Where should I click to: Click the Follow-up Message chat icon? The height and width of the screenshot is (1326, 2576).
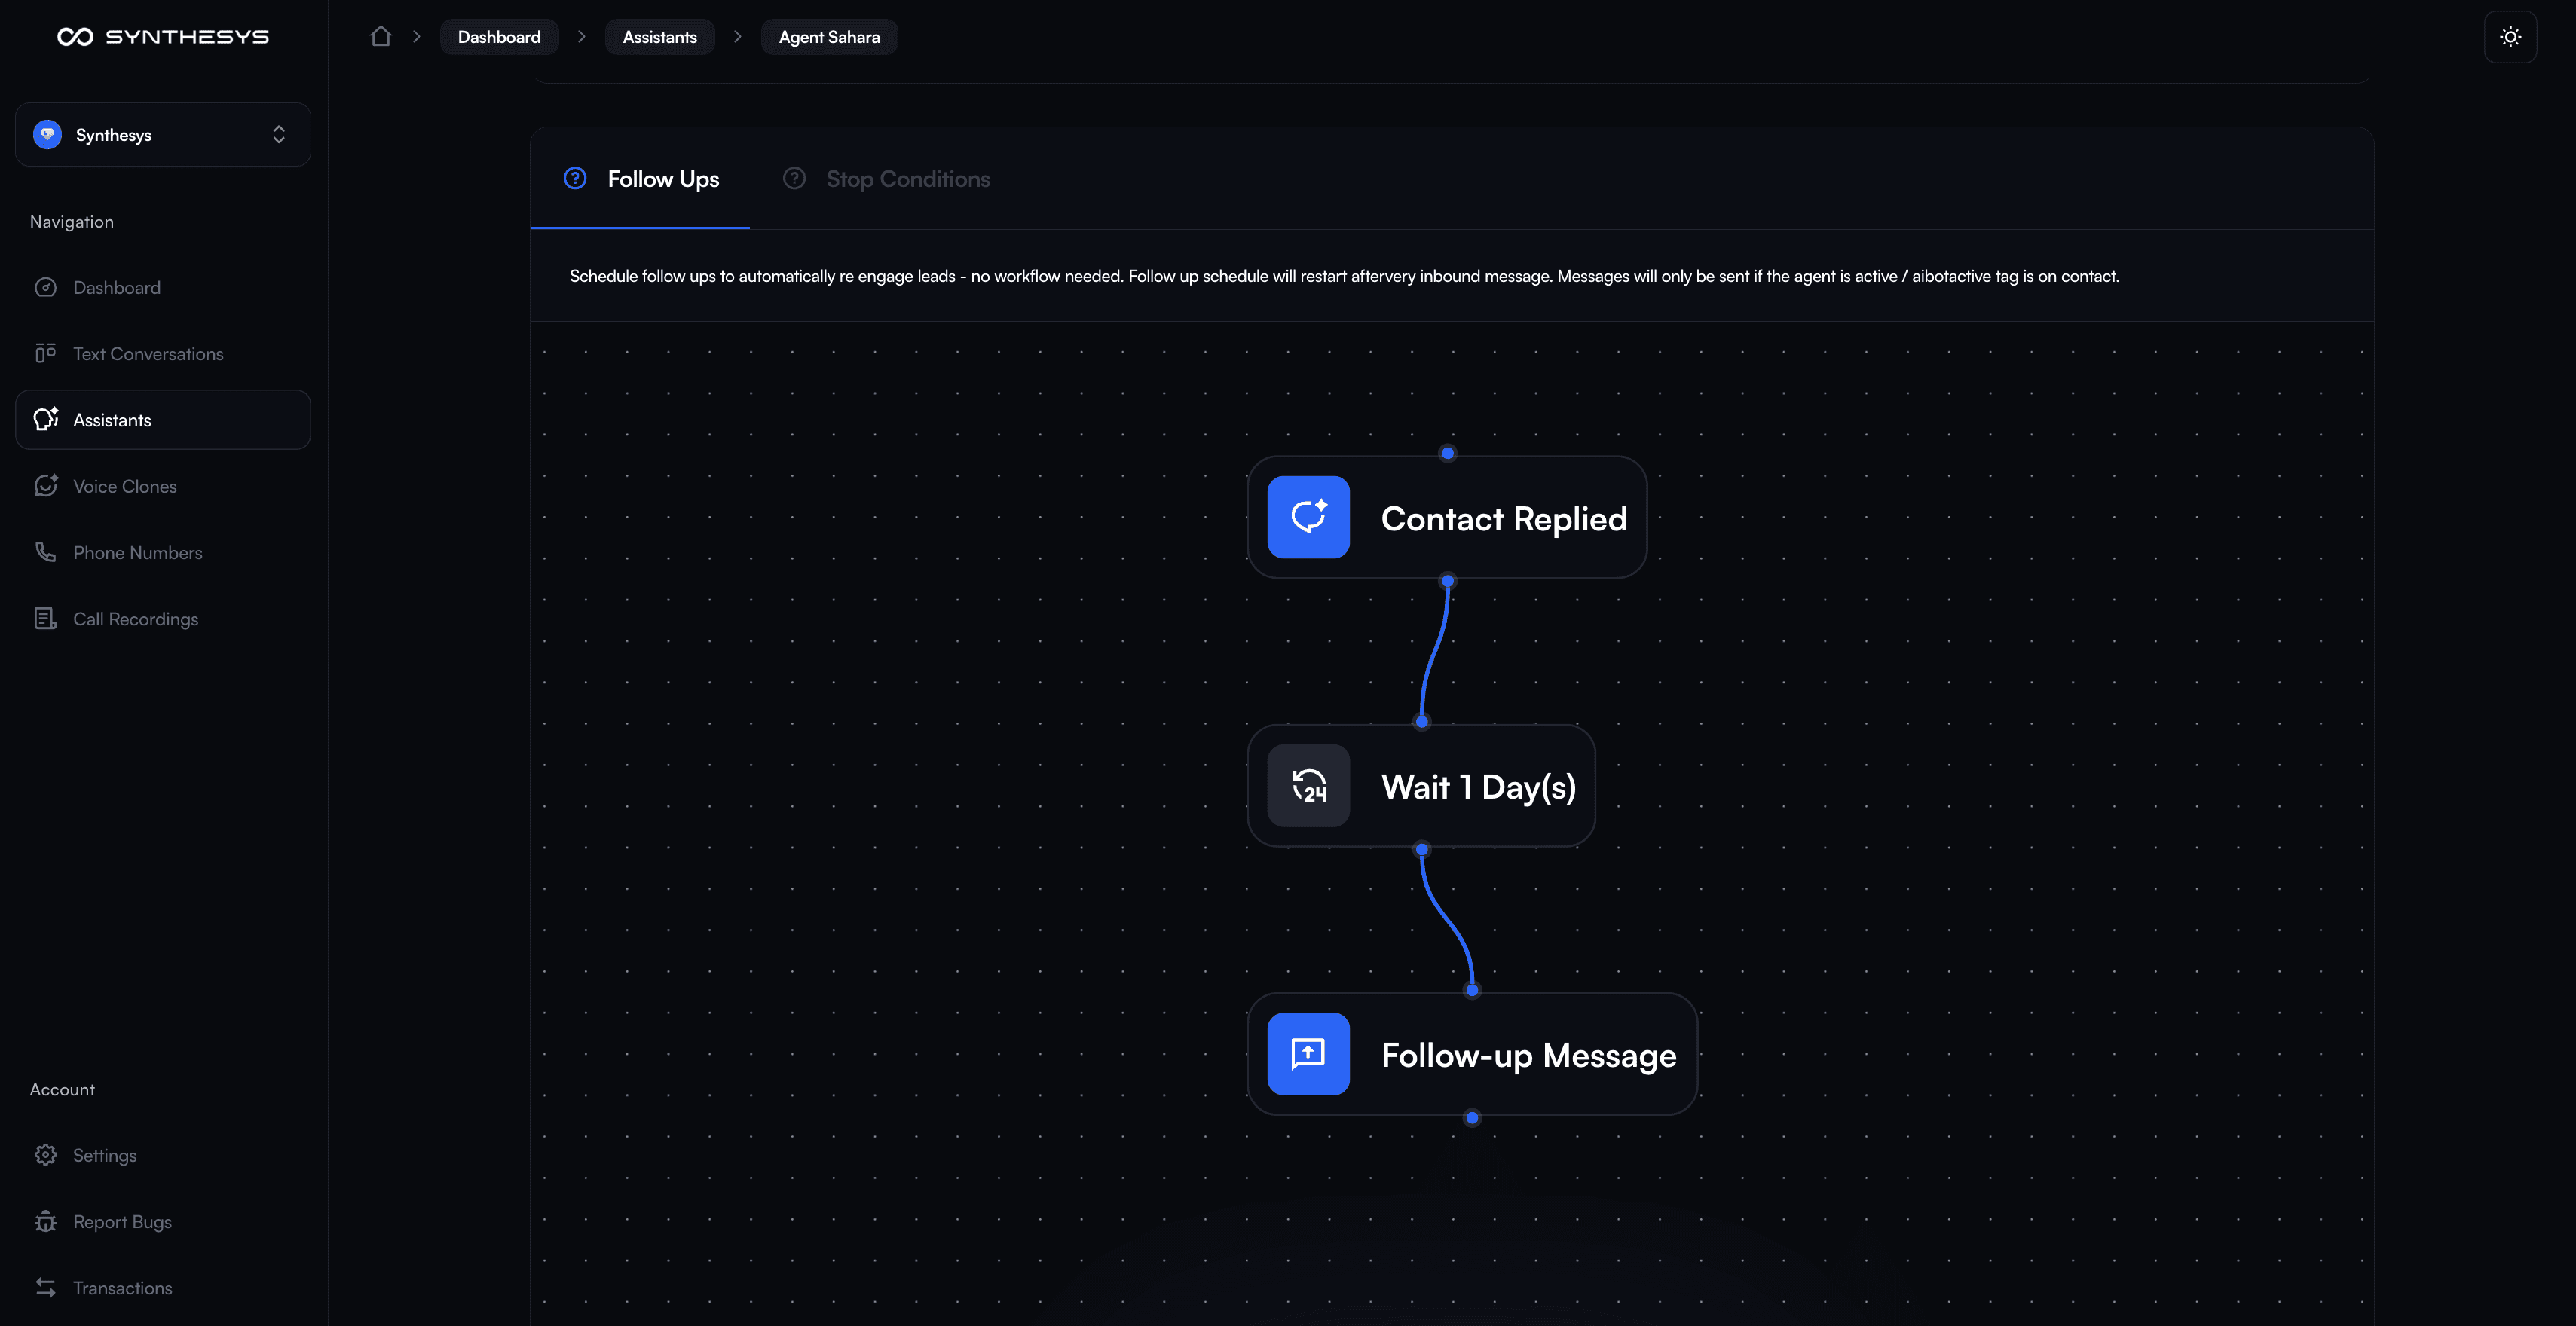[1308, 1054]
